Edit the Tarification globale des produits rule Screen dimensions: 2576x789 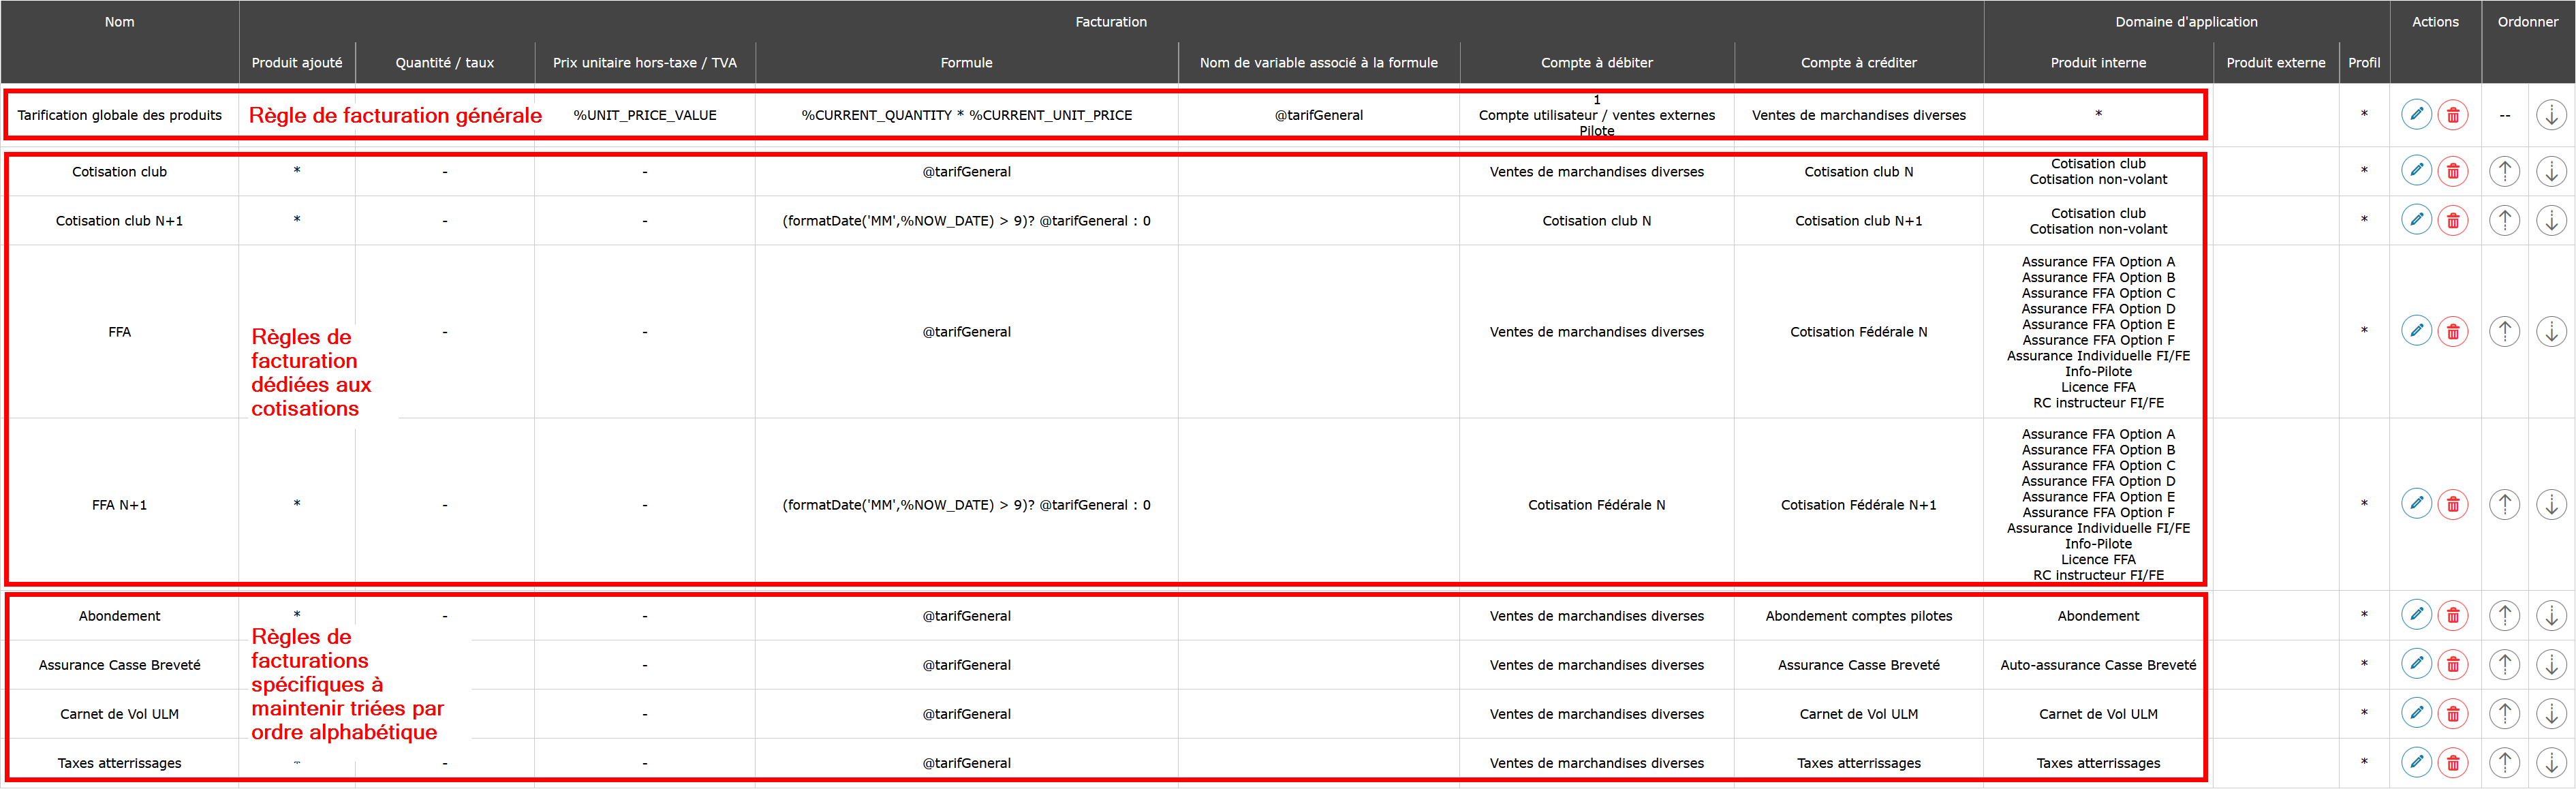[2416, 115]
